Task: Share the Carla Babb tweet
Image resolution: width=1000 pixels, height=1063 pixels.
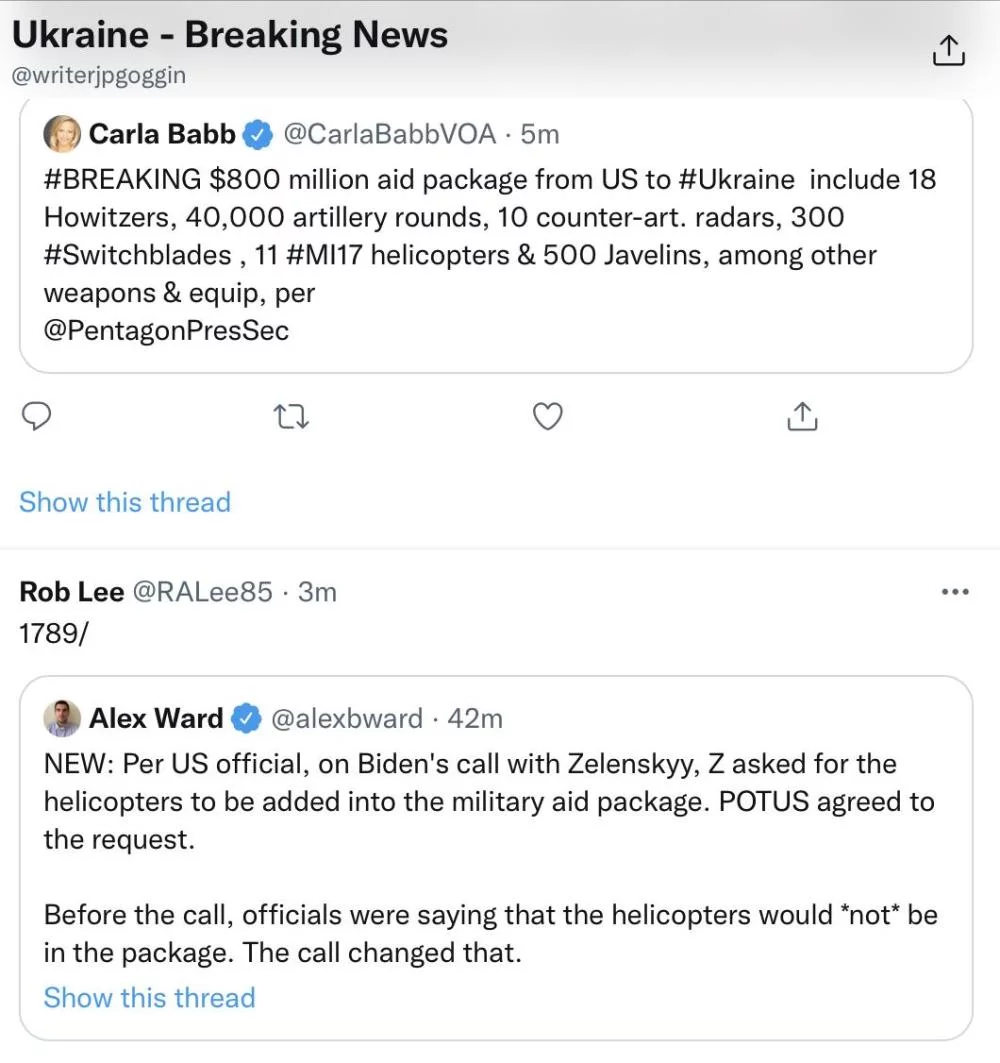Action: [x=802, y=416]
